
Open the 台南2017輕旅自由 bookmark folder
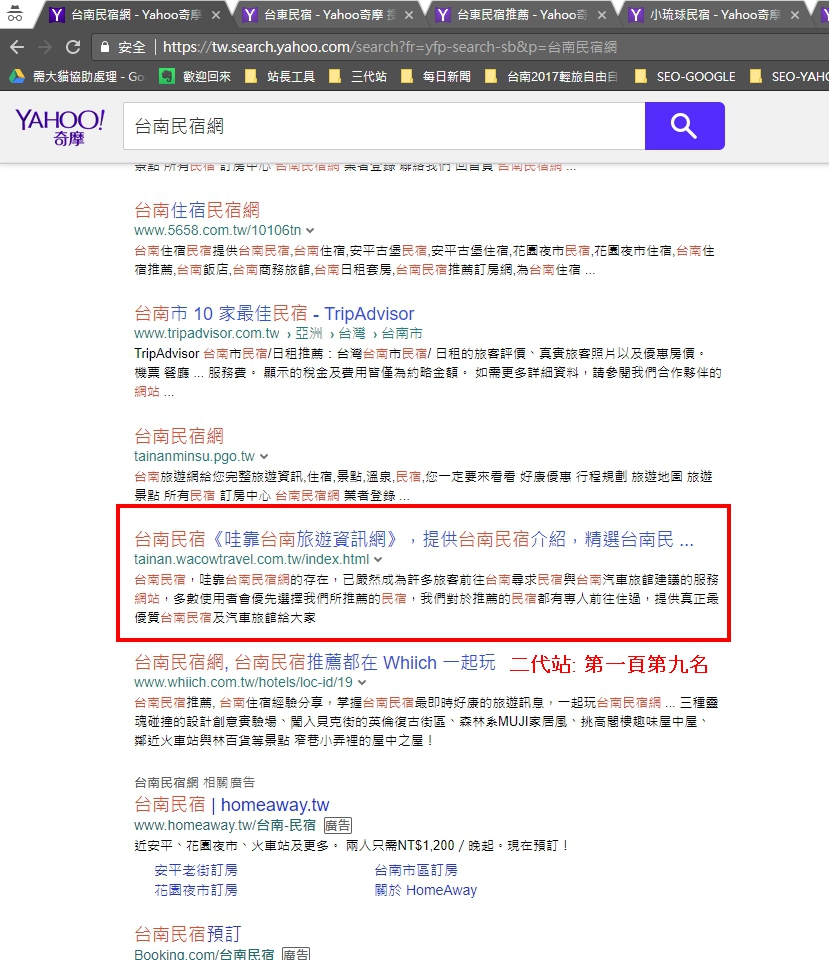(551, 77)
